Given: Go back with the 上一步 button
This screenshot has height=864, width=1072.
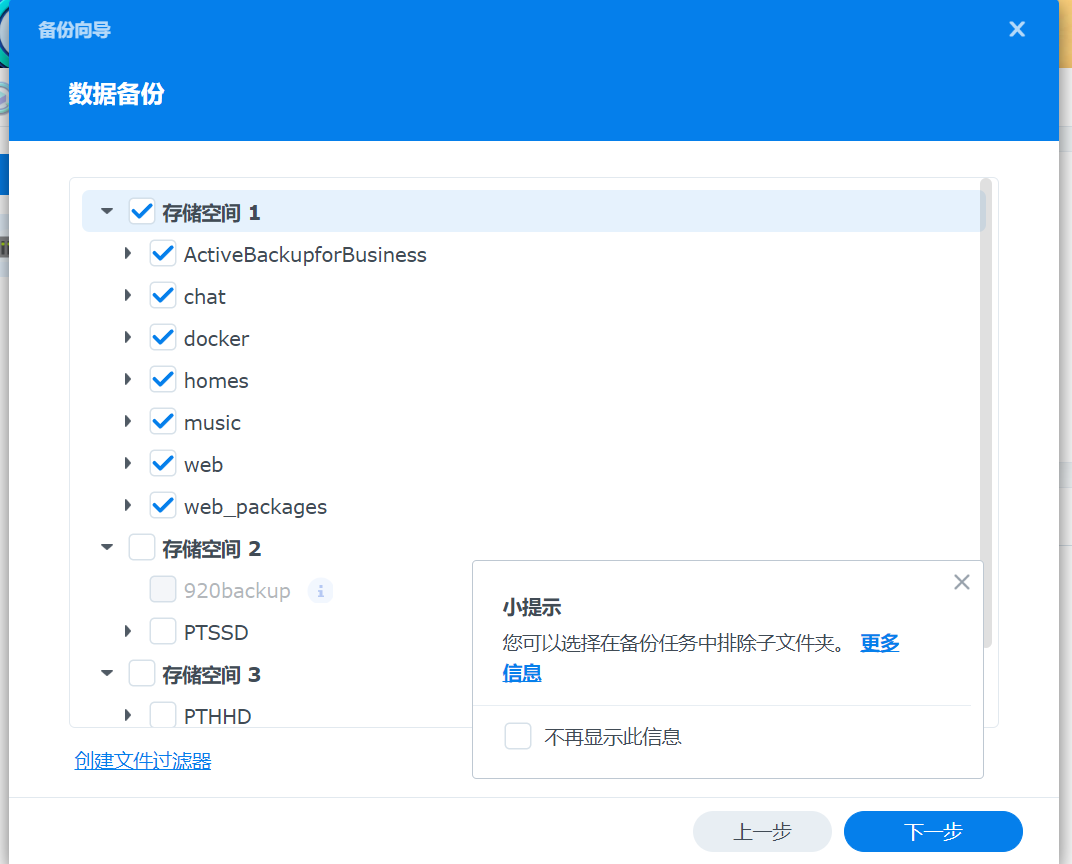Looking at the screenshot, I should tap(762, 831).
